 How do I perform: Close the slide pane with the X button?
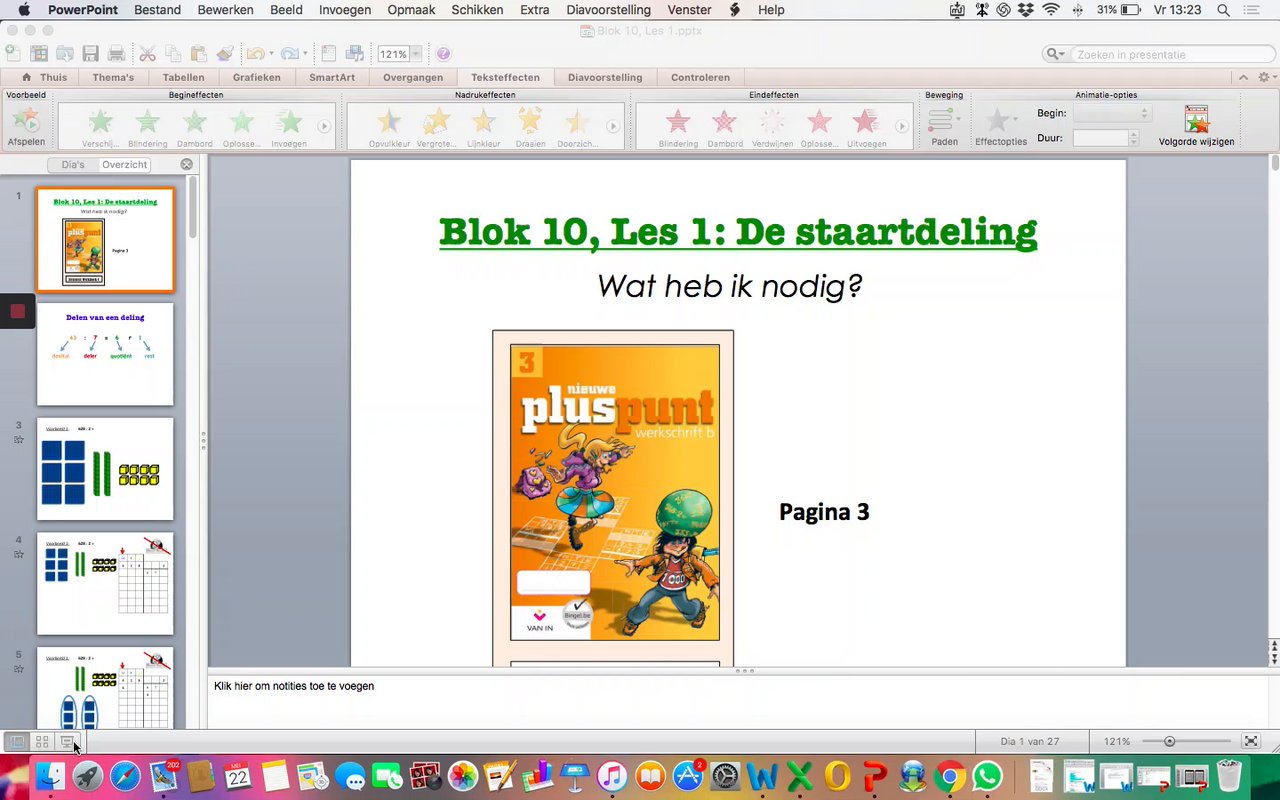tap(186, 165)
